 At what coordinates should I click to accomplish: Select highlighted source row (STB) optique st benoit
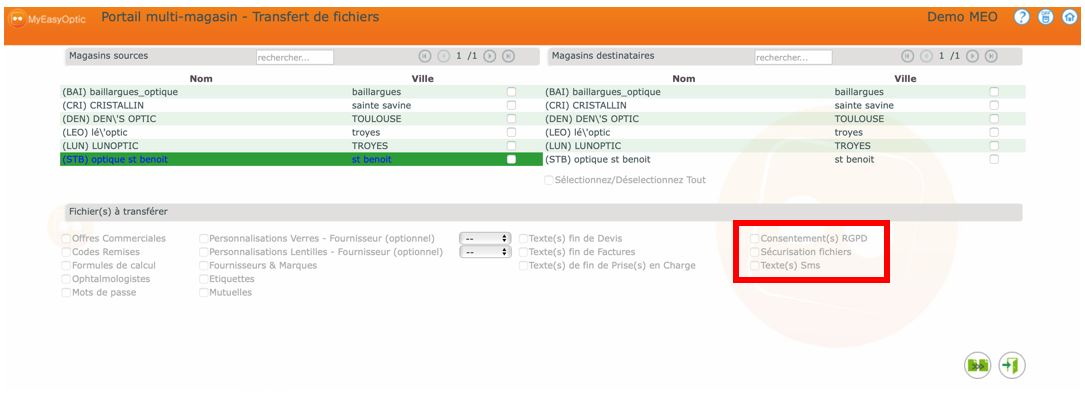coord(301,159)
